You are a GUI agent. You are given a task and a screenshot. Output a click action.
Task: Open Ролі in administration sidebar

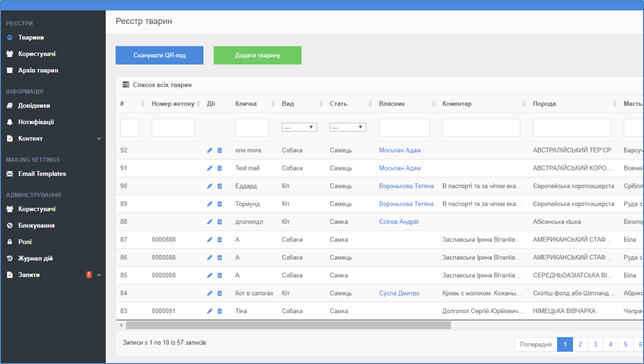click(x=25, y=242)
